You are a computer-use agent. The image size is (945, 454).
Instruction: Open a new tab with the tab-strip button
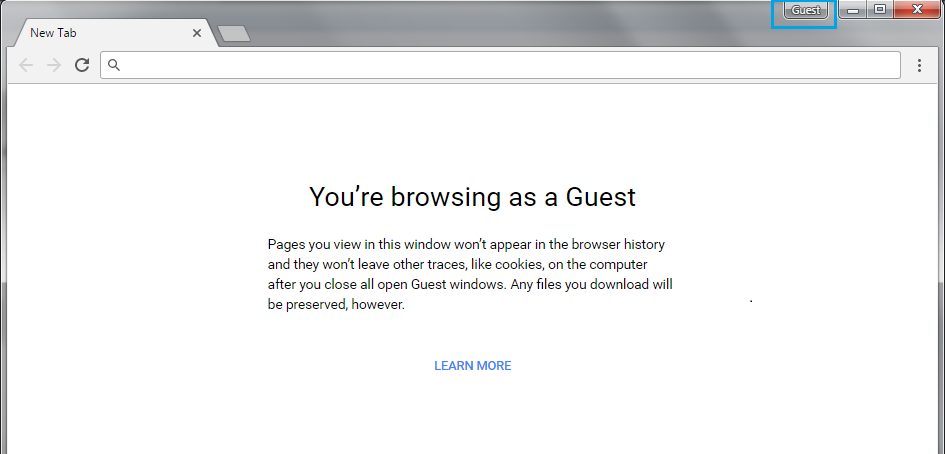[234, 34]
